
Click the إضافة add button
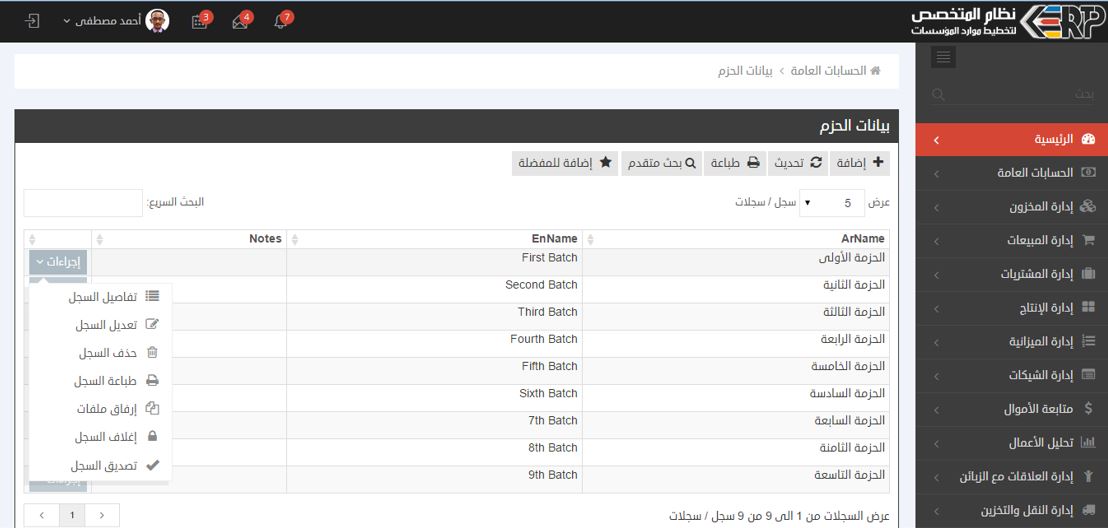coord(859,163)
